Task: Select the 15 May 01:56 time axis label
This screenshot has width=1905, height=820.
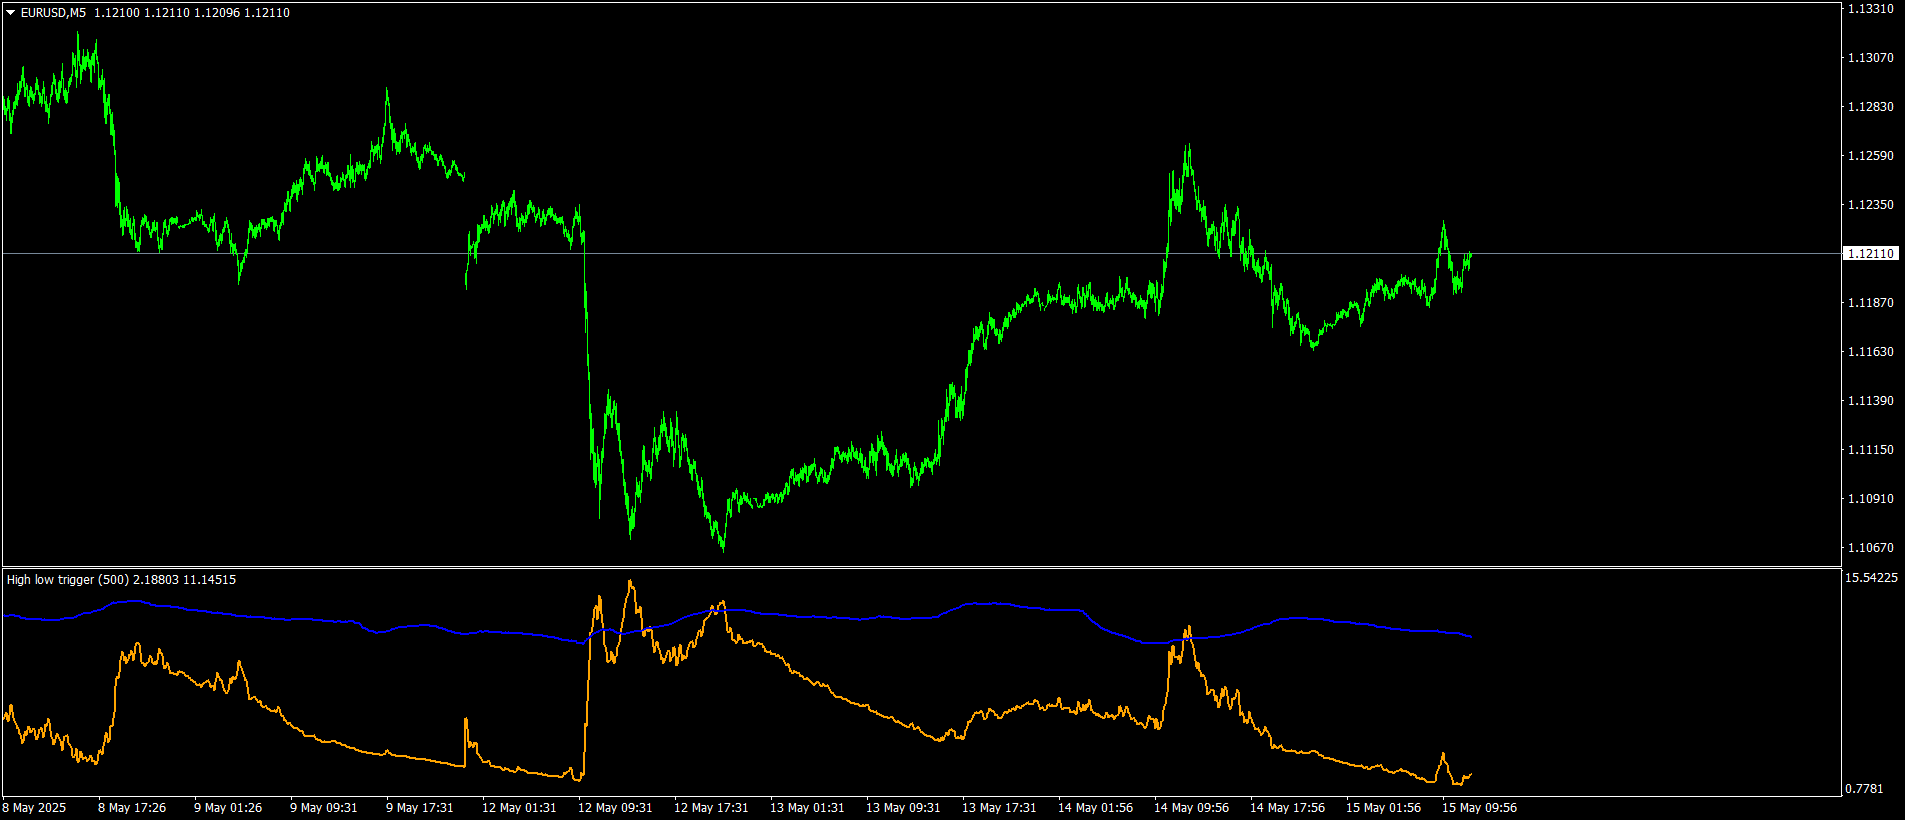Action: pos(1383,808)
